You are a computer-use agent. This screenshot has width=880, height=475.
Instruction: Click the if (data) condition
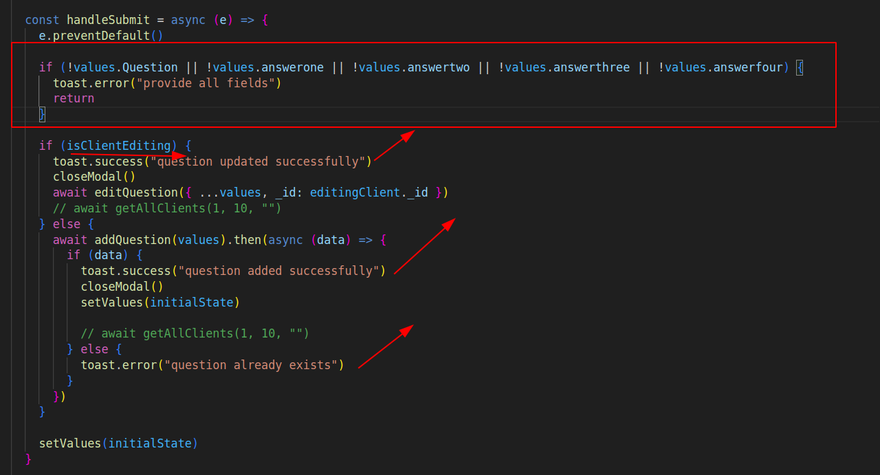pos(95,255)
